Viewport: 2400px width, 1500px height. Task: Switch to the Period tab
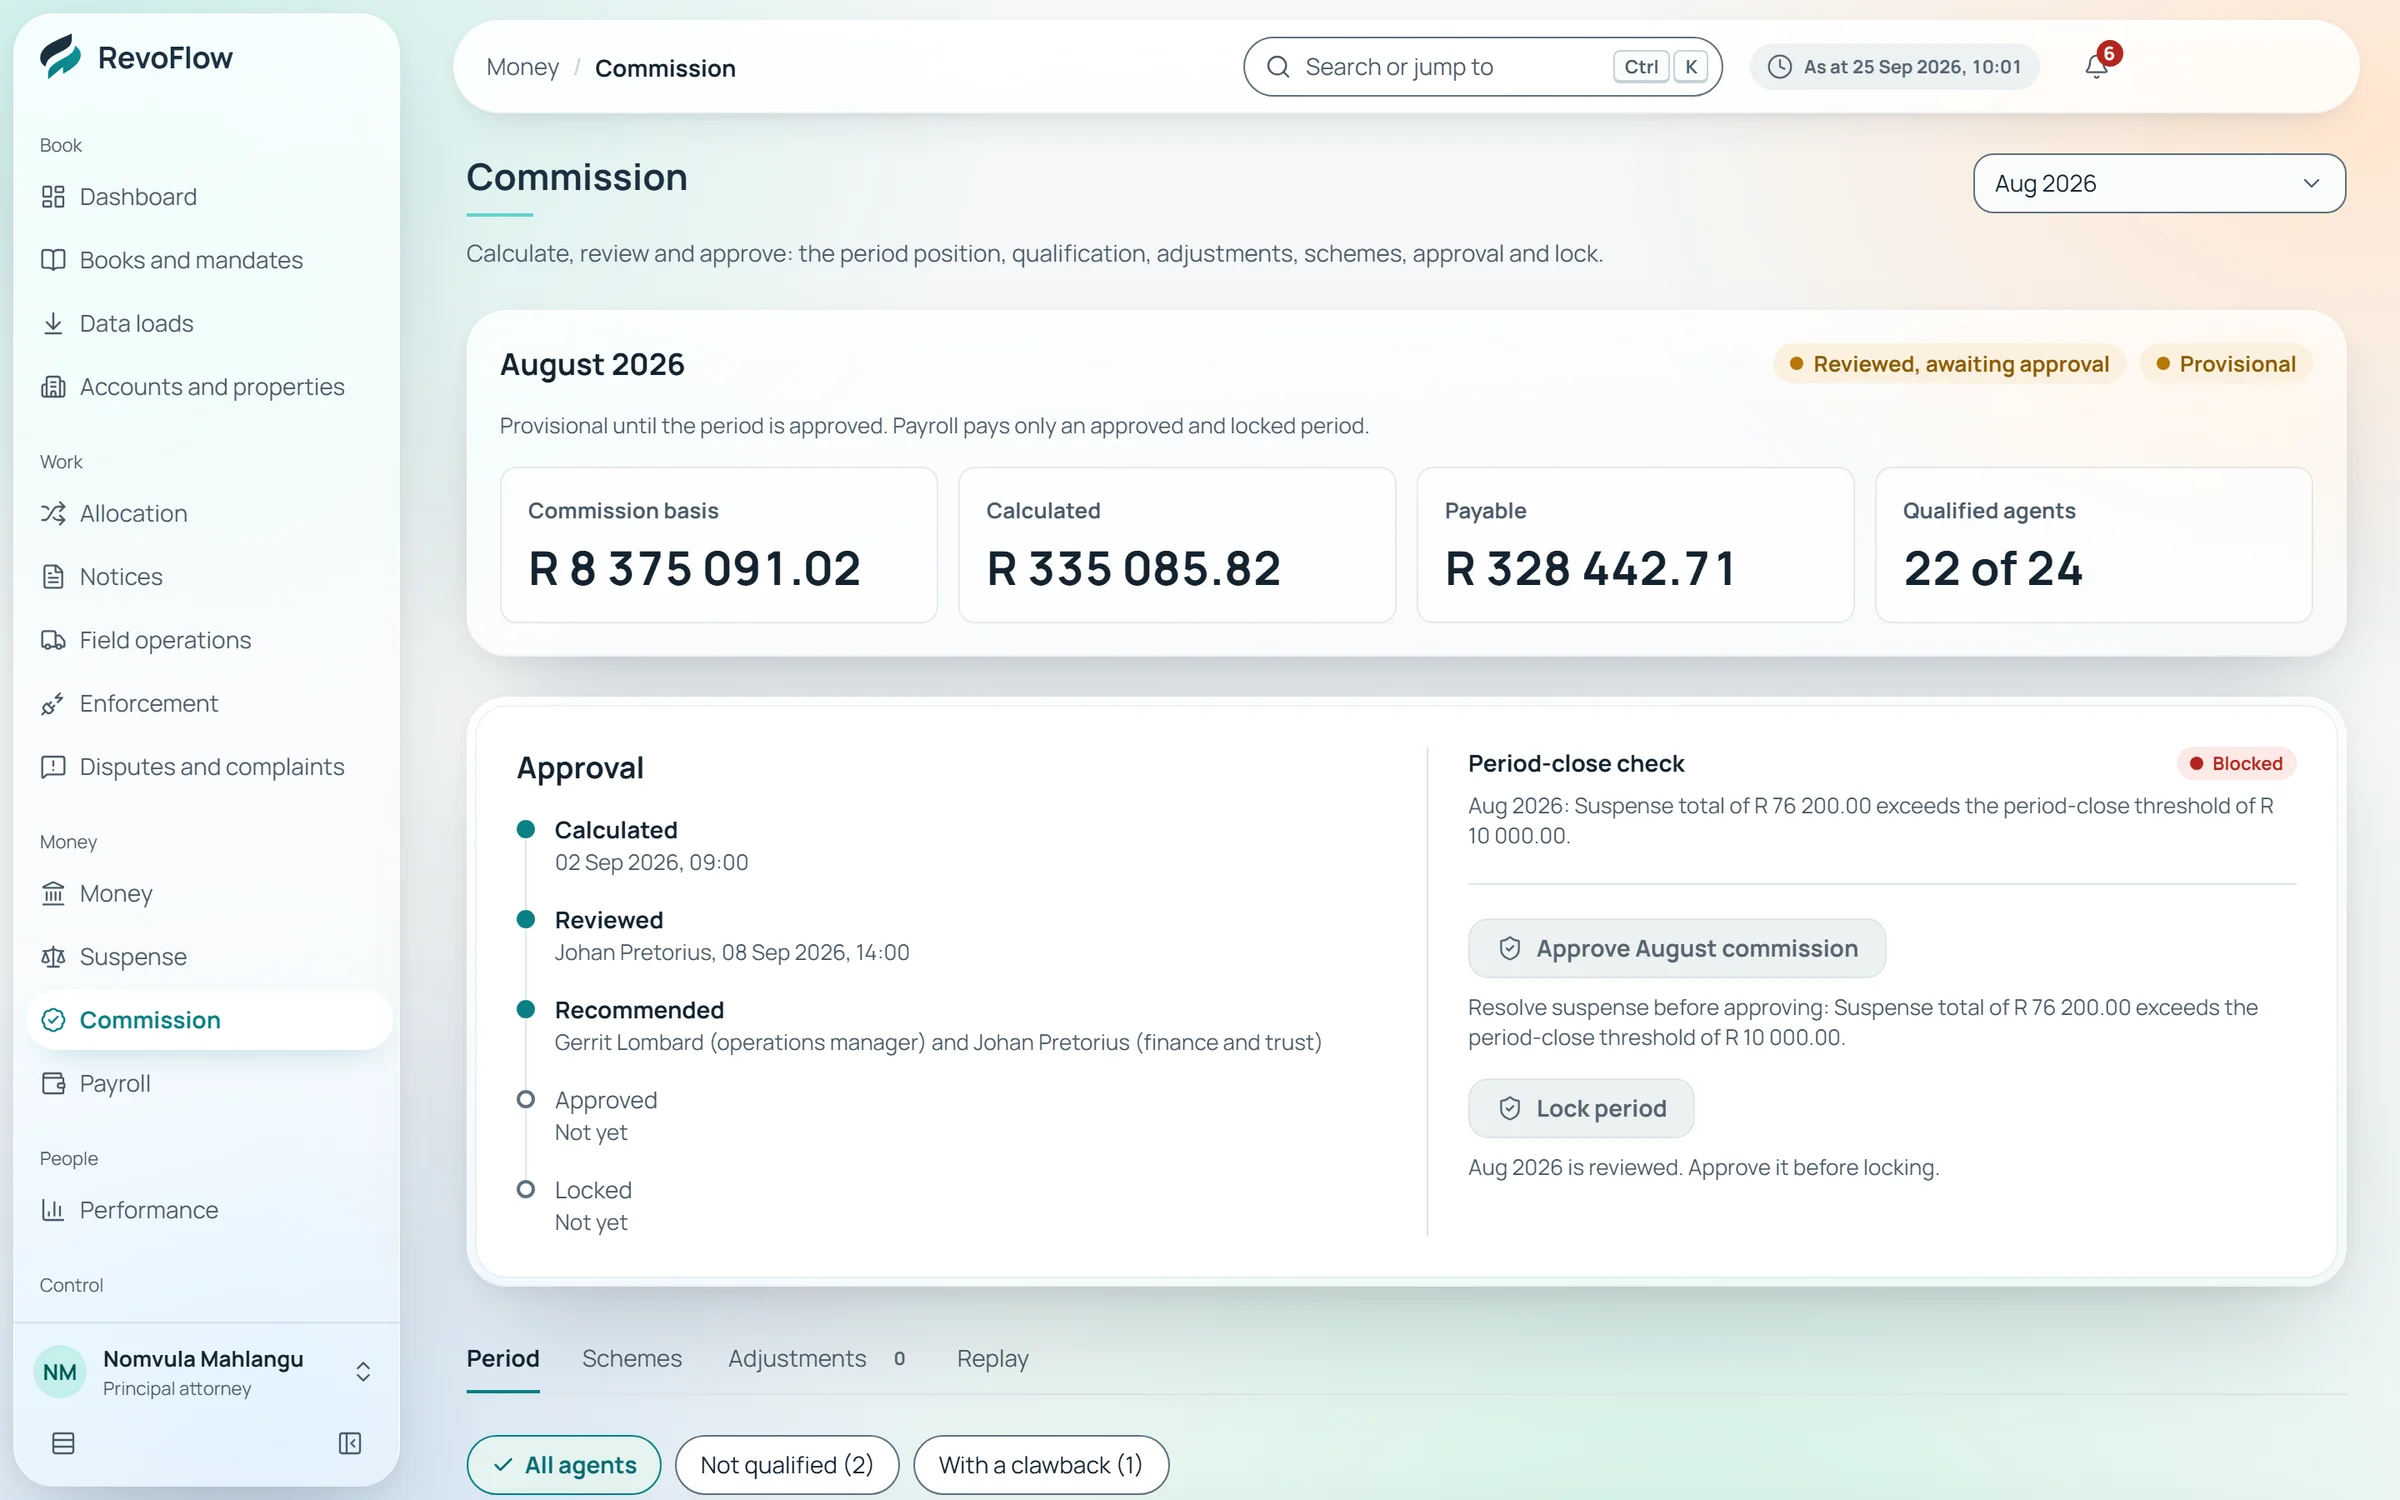[x=503, y=1359]
